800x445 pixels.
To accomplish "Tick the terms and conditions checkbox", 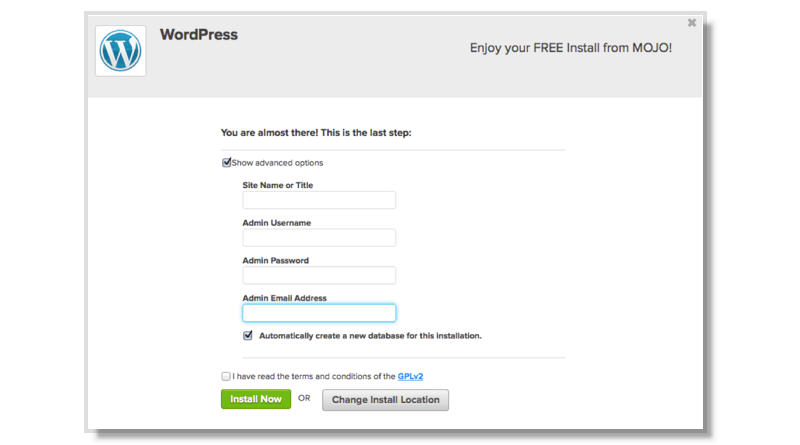I will pos(226,376).
